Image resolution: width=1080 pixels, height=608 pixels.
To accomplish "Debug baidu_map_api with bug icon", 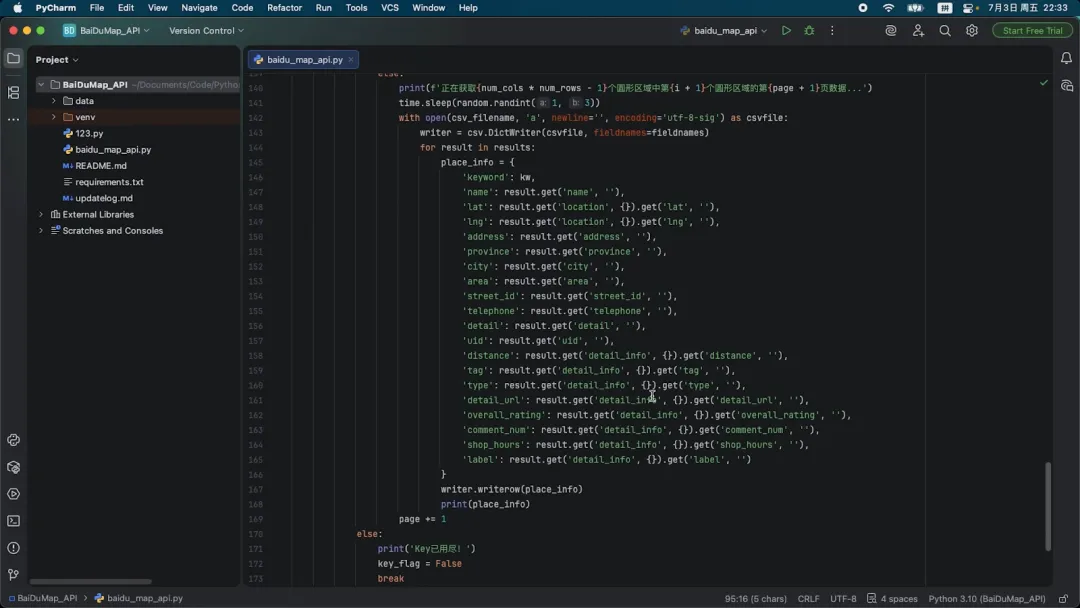I will (x=809, y=30).
